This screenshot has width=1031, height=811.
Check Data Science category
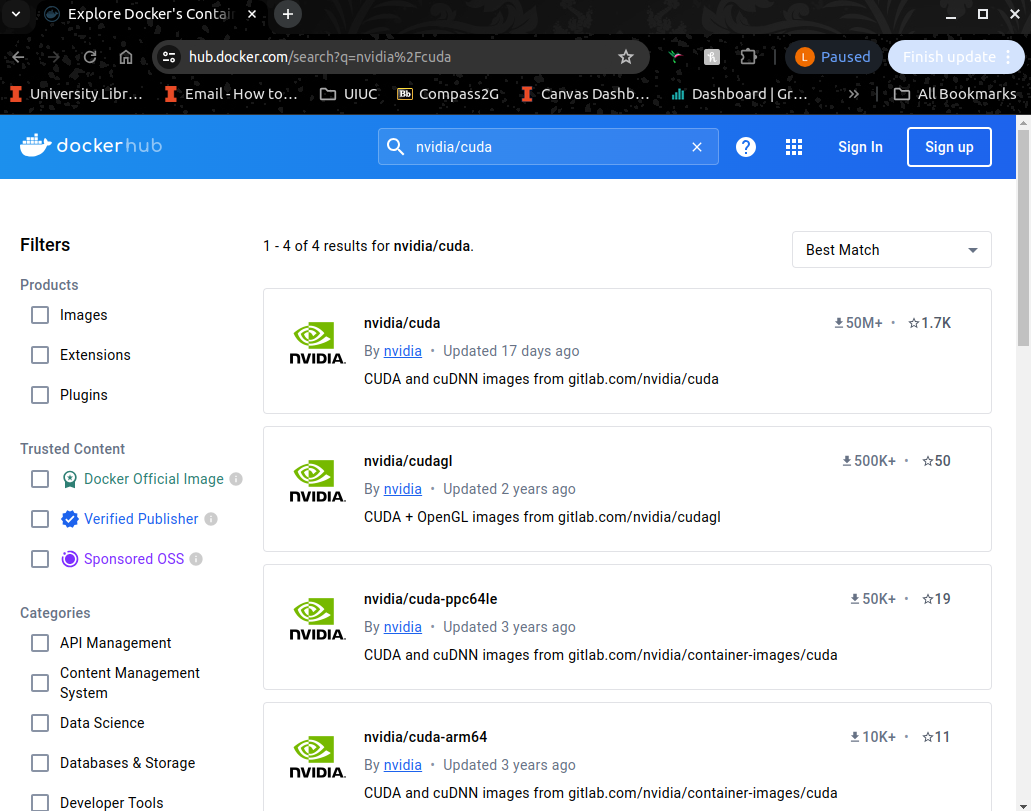(40, 723)
